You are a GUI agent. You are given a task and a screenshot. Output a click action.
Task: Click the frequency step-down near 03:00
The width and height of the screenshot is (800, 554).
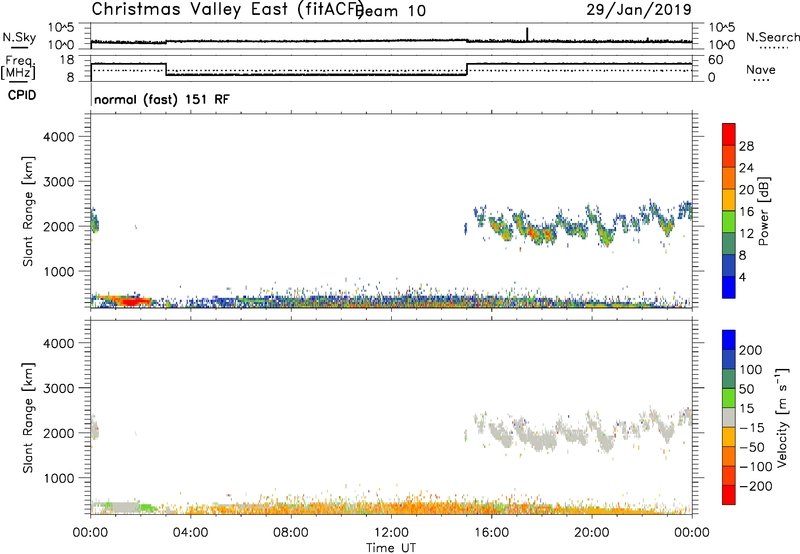(166, 69)
